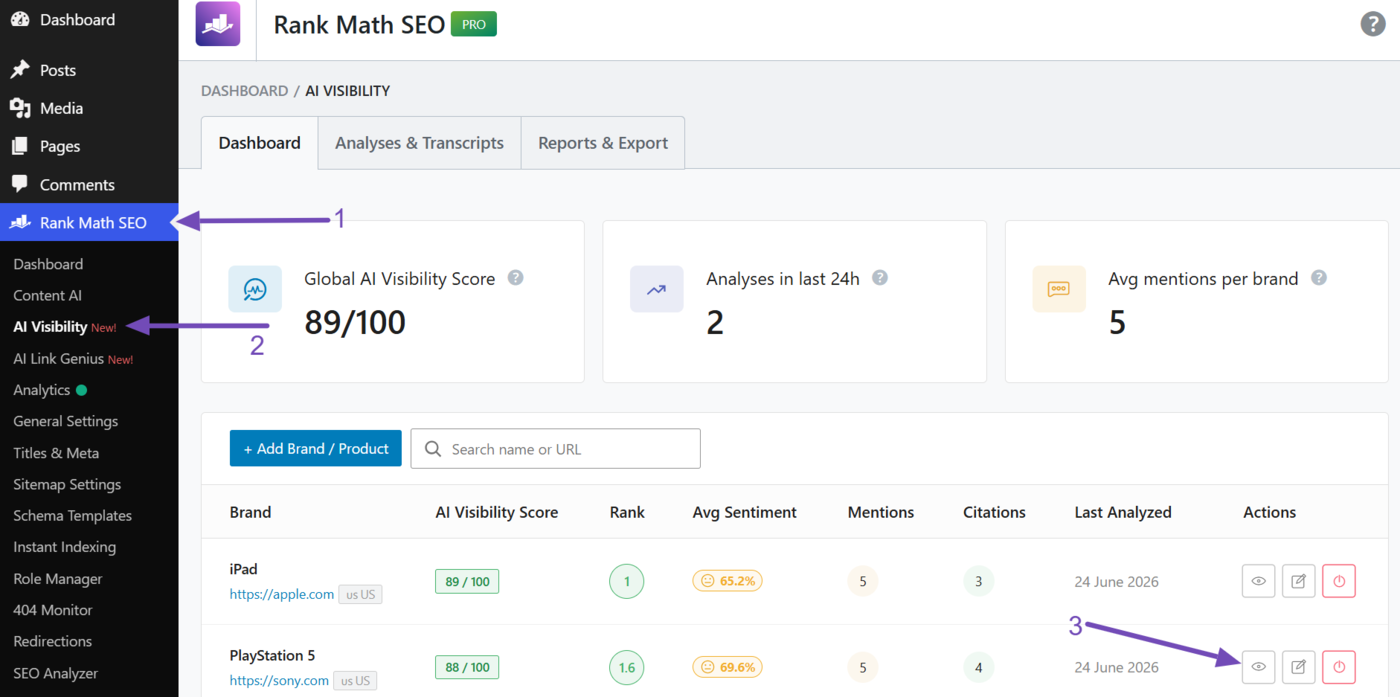This screenshot has height=697, width=1400.
Task: Disable the PlayStation 5 power button
Action: coord(1339,667)
